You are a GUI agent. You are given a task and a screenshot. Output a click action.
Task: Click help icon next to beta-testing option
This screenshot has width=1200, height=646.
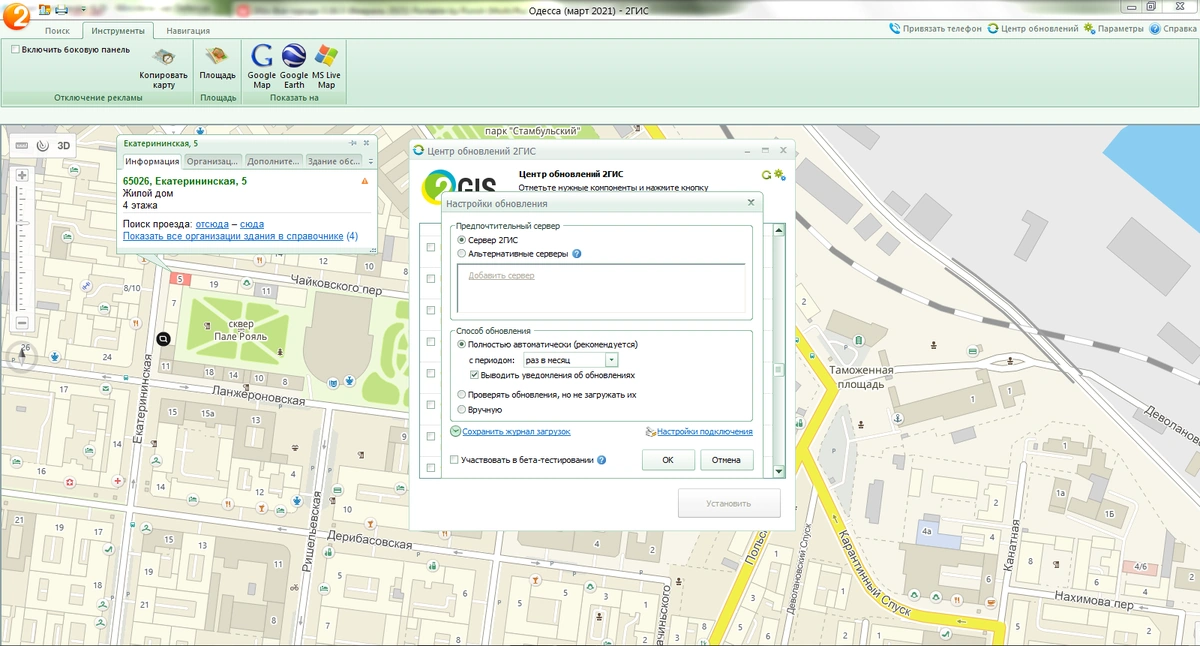[x=602, y=460]
